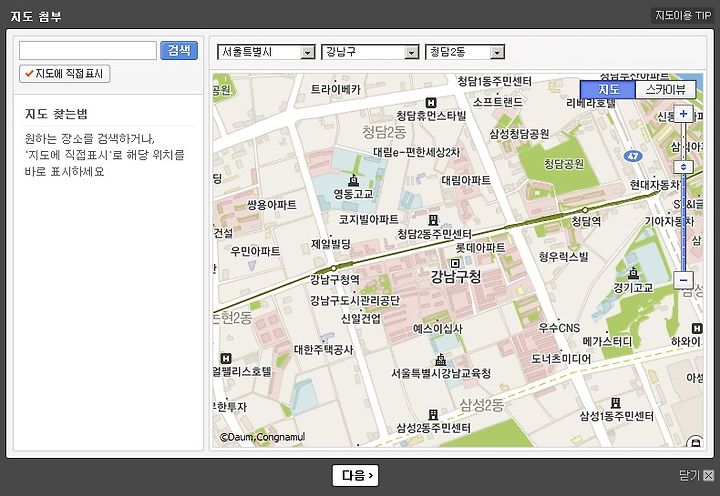Click the 코지빌아파트 label
This screenshot has height=496, width=720.
(368, 220)
